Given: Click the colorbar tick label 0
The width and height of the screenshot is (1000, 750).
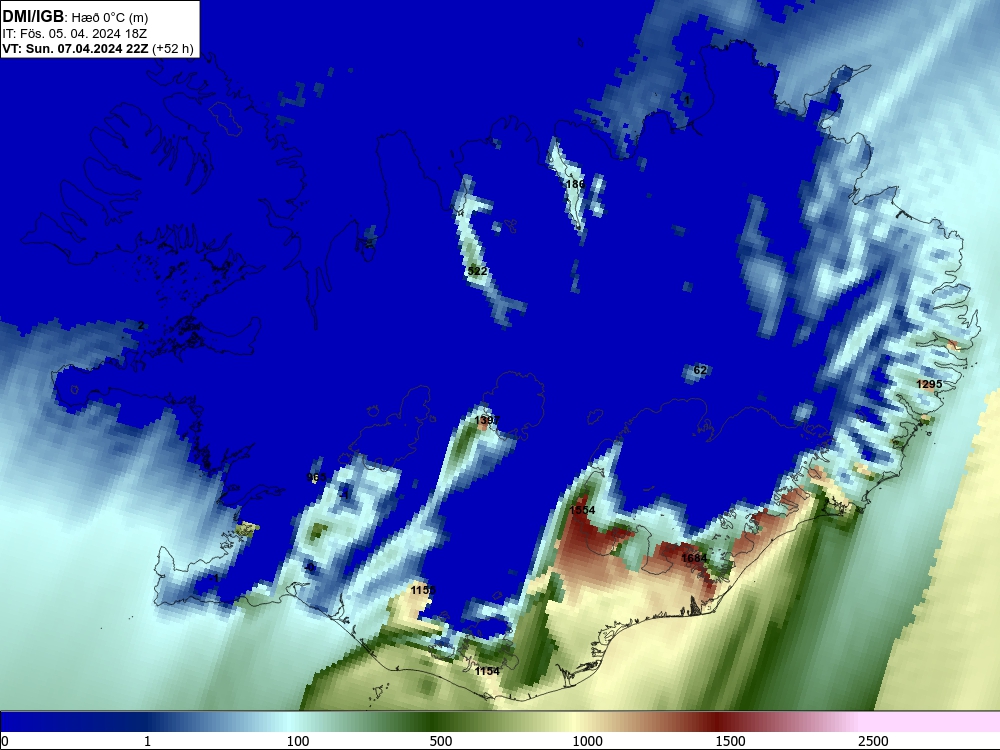Looking at the screenshot, I should pyautogui.click(x=6, y=741).
